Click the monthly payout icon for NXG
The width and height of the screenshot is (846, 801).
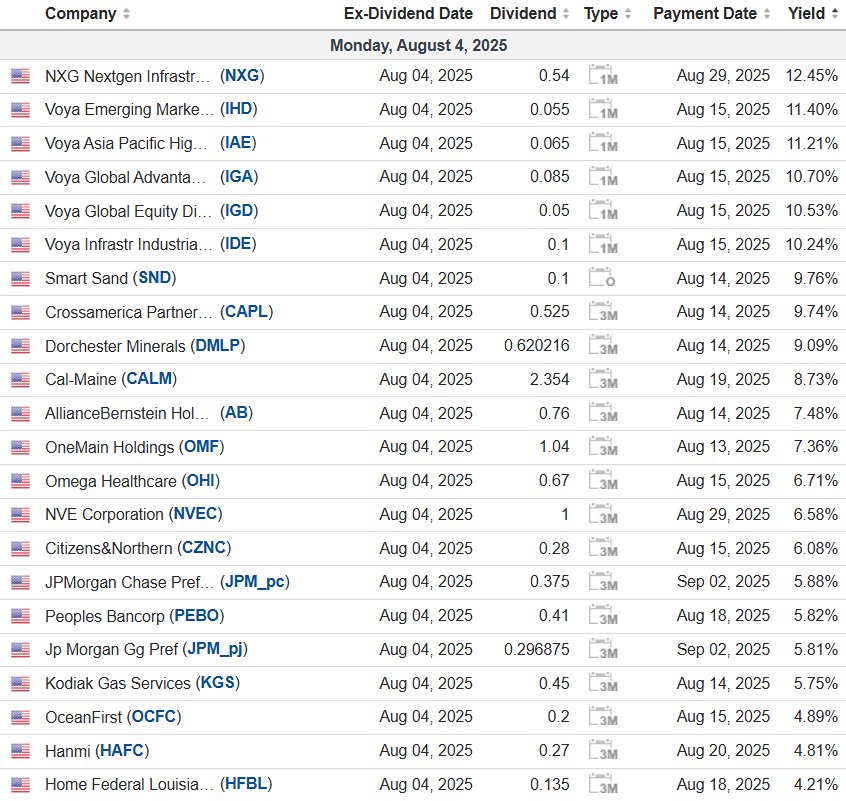point(602,76)
